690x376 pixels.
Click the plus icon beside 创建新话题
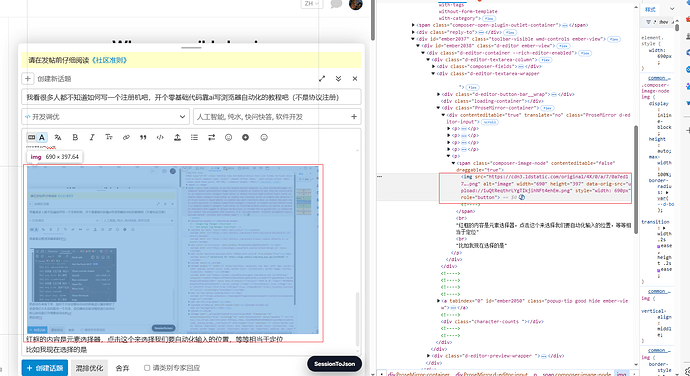click(x=28, y=78)
